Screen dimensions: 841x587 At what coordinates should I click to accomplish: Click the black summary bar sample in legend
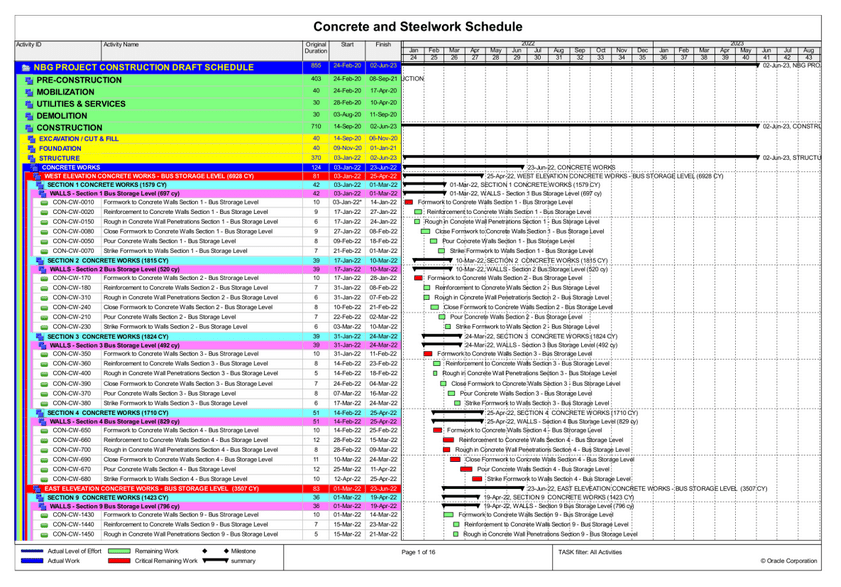point(216,561)
